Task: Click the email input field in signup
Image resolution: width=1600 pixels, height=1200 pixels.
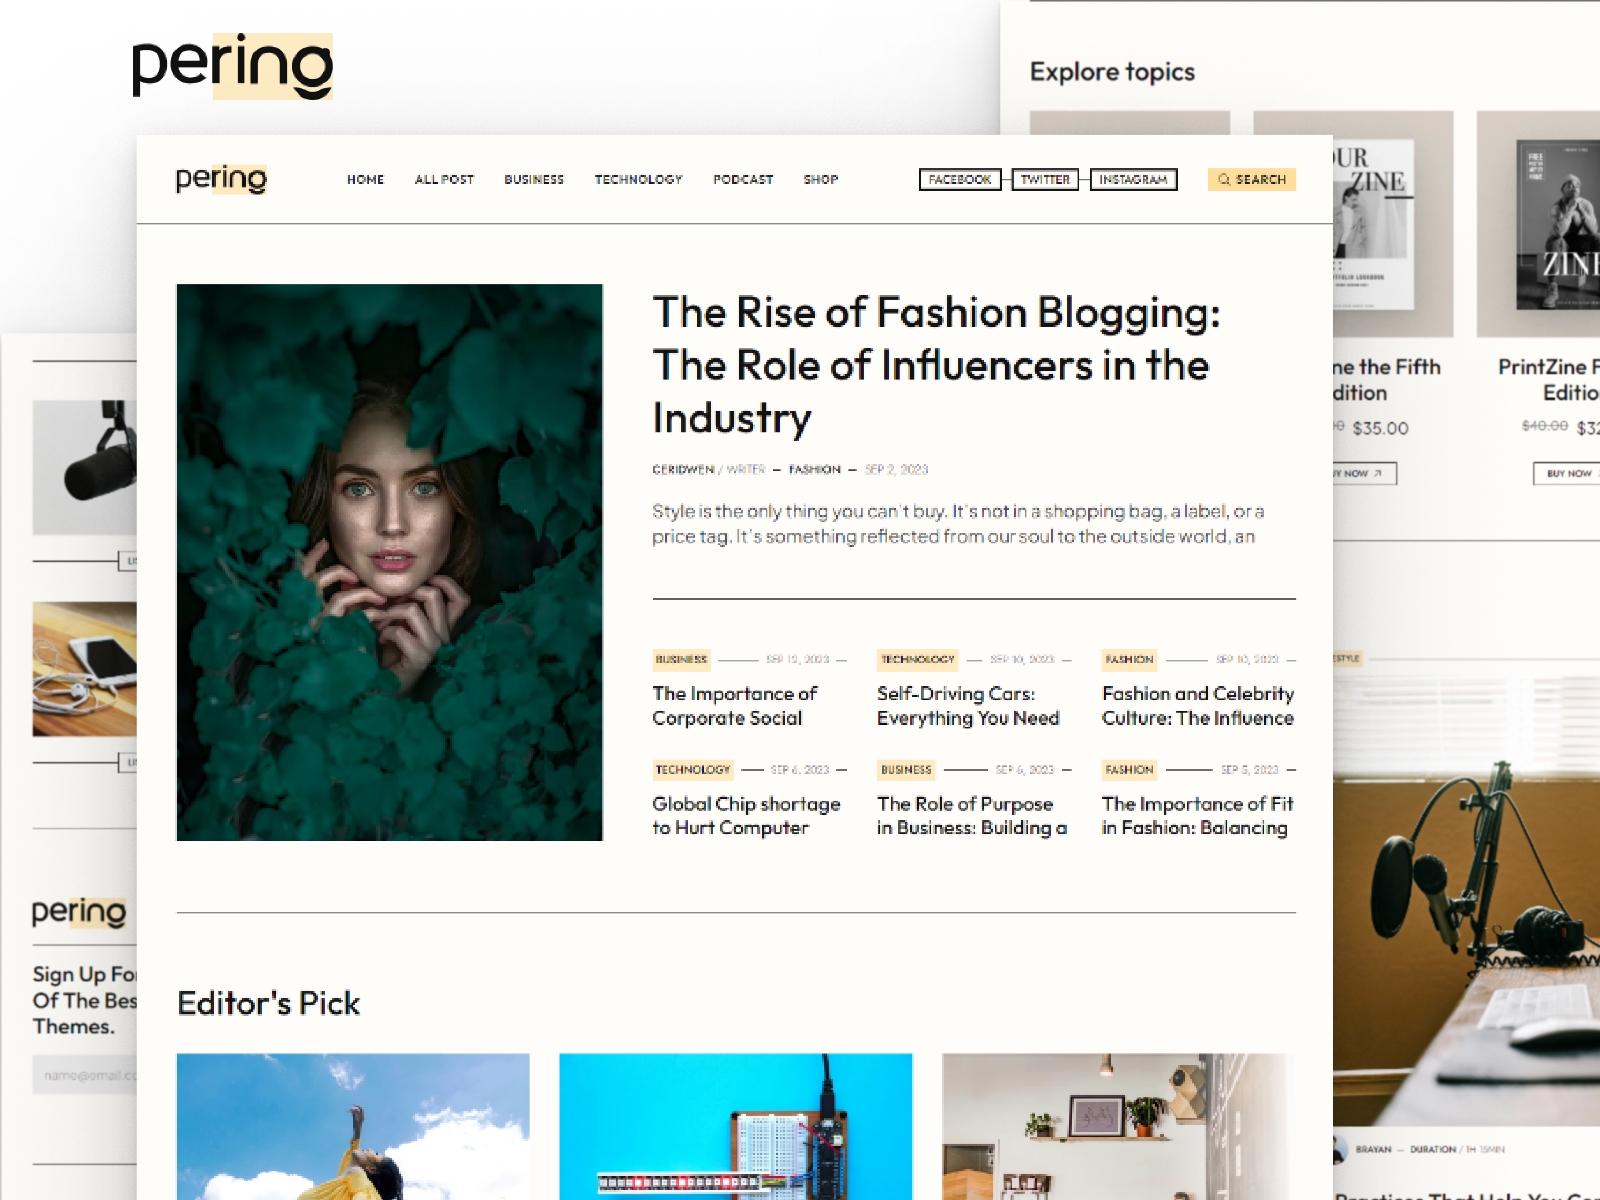Action: tap(85, 1075)
